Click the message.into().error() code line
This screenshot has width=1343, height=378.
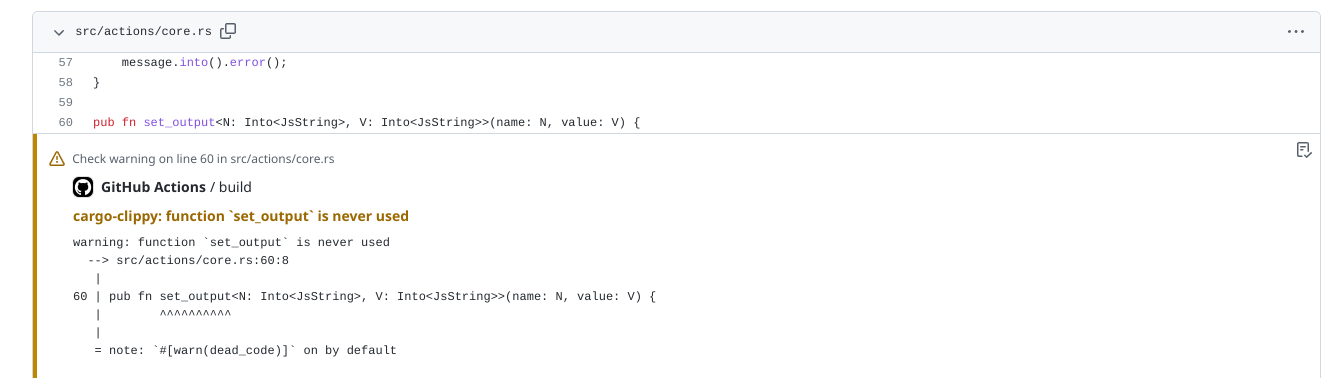coord(204,62)
